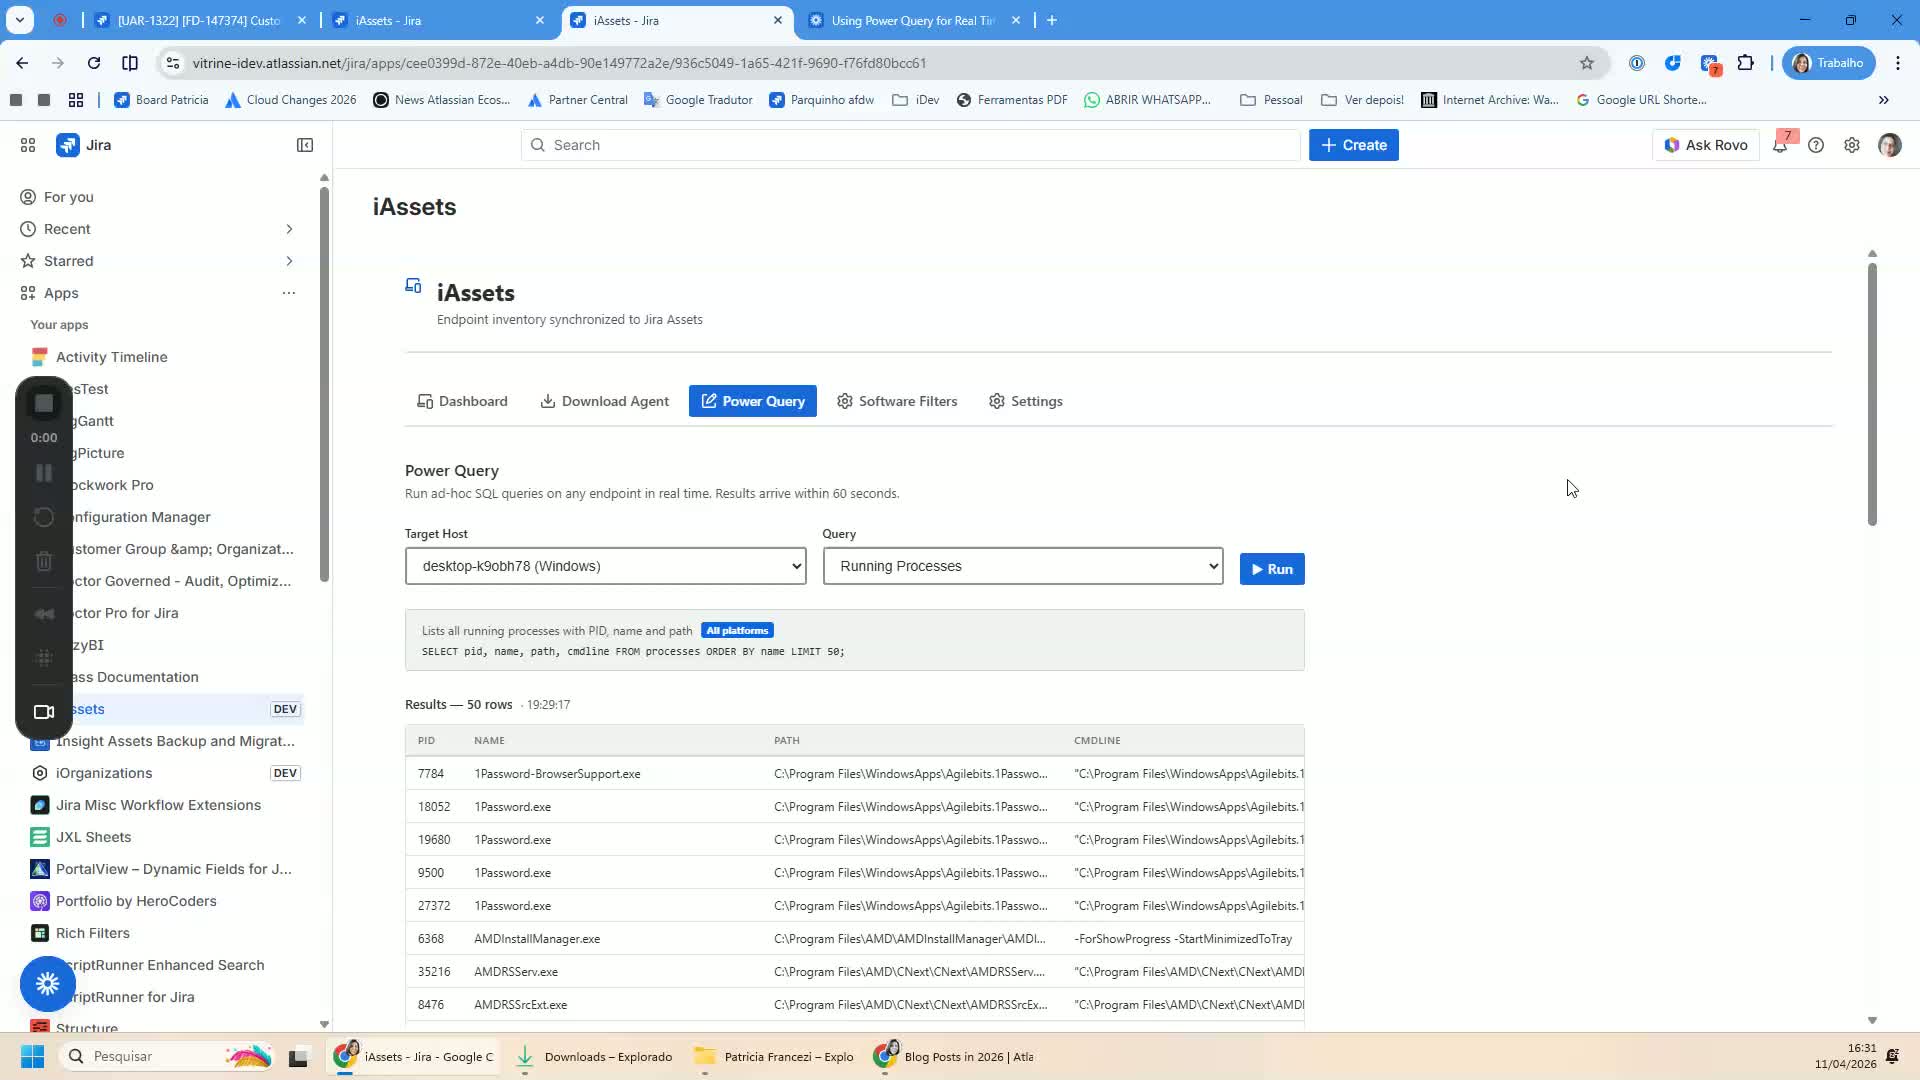This screenshot has width=1920, height=1080.
Task: Open Jira Misc Workflow Extensions
Action: [x=158, y=805]
